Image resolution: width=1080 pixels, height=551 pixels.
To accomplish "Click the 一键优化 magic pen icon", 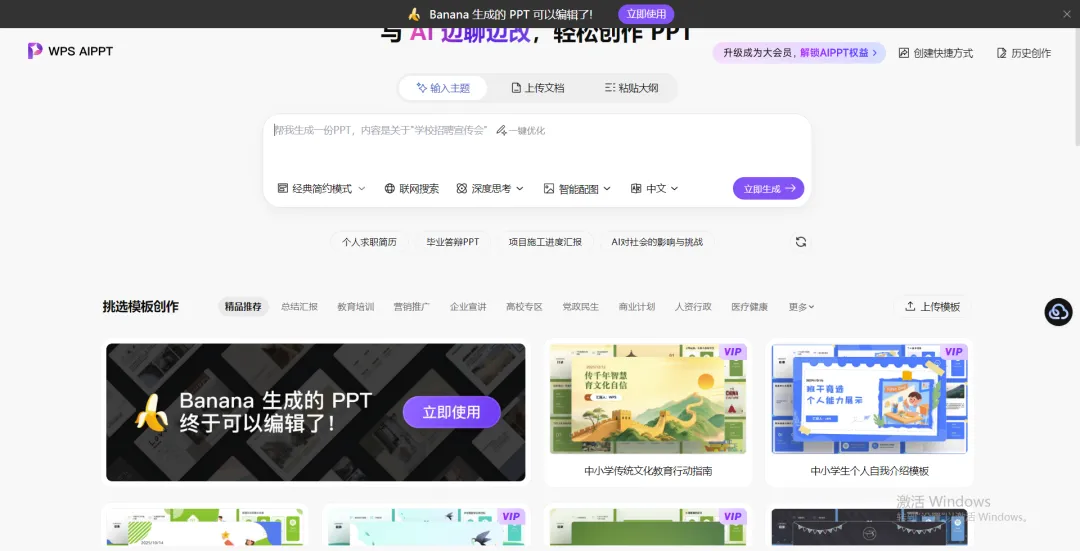I will (501, 130).
